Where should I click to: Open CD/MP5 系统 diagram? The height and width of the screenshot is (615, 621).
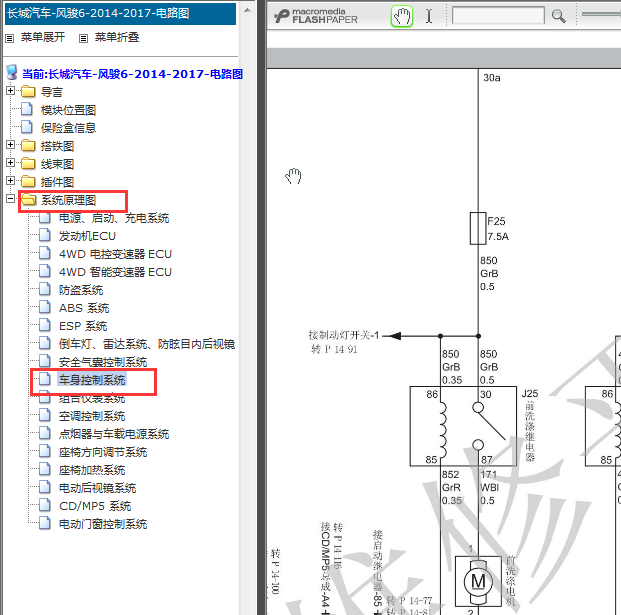pos(95,506)
